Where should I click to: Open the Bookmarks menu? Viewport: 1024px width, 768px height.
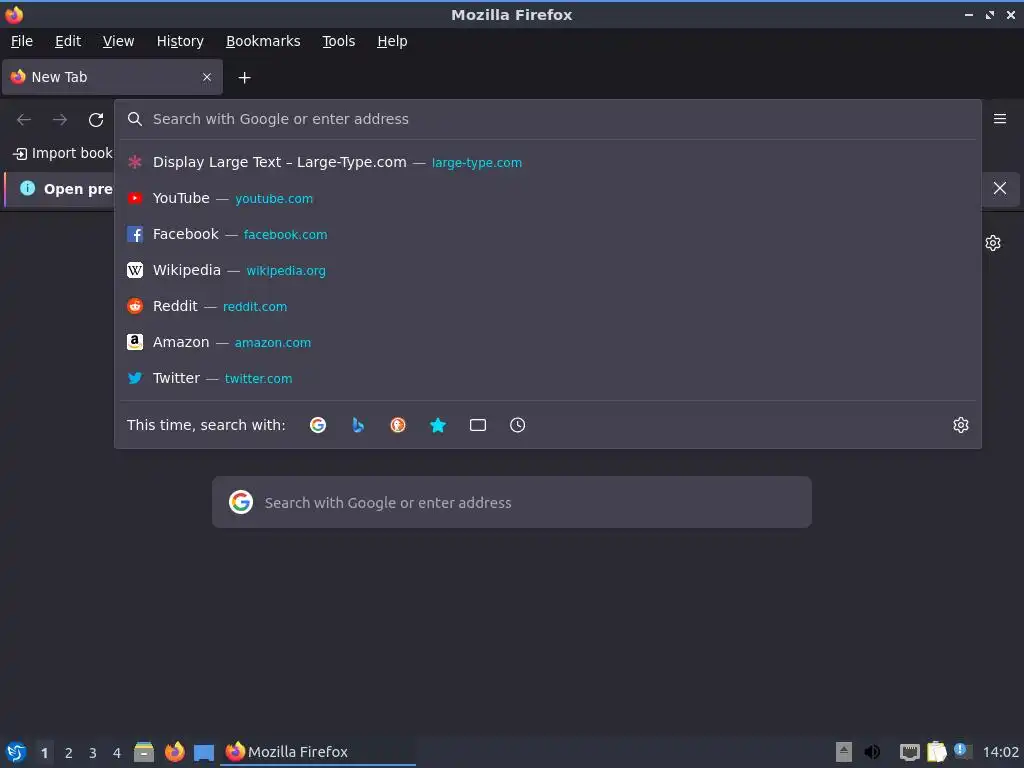coord(263,41)
